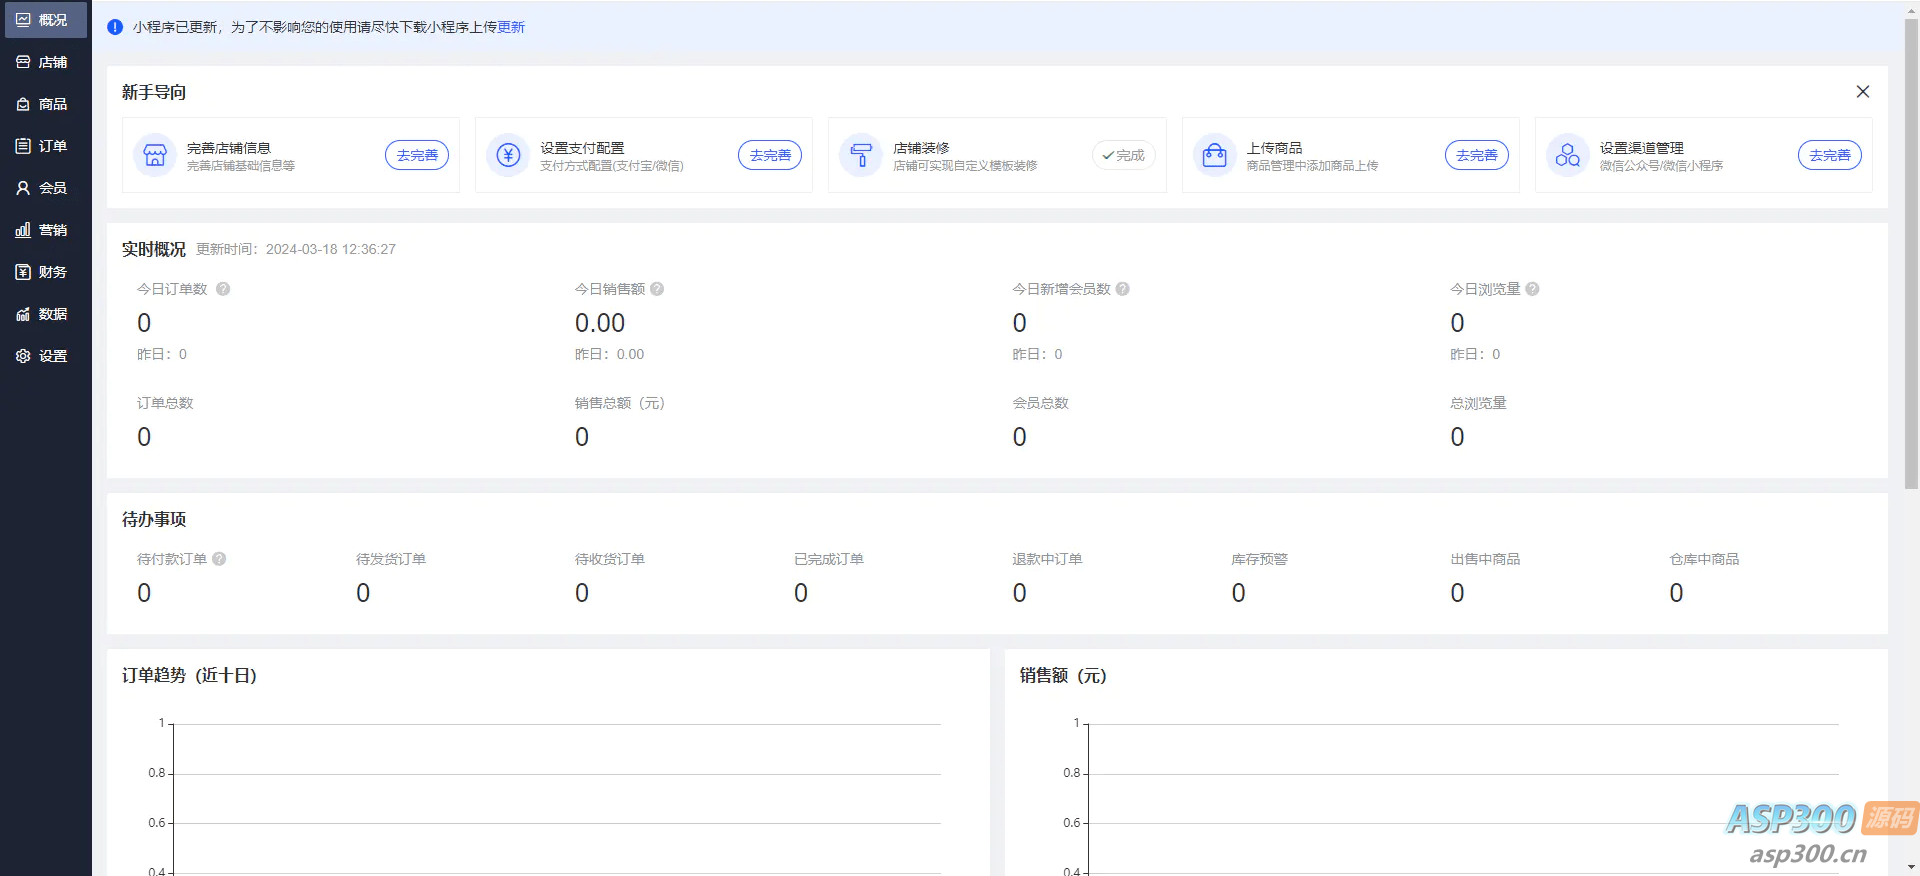Click the payment config yen icon
Viewport: 1920px width, 876px height.
coord(508,155)
